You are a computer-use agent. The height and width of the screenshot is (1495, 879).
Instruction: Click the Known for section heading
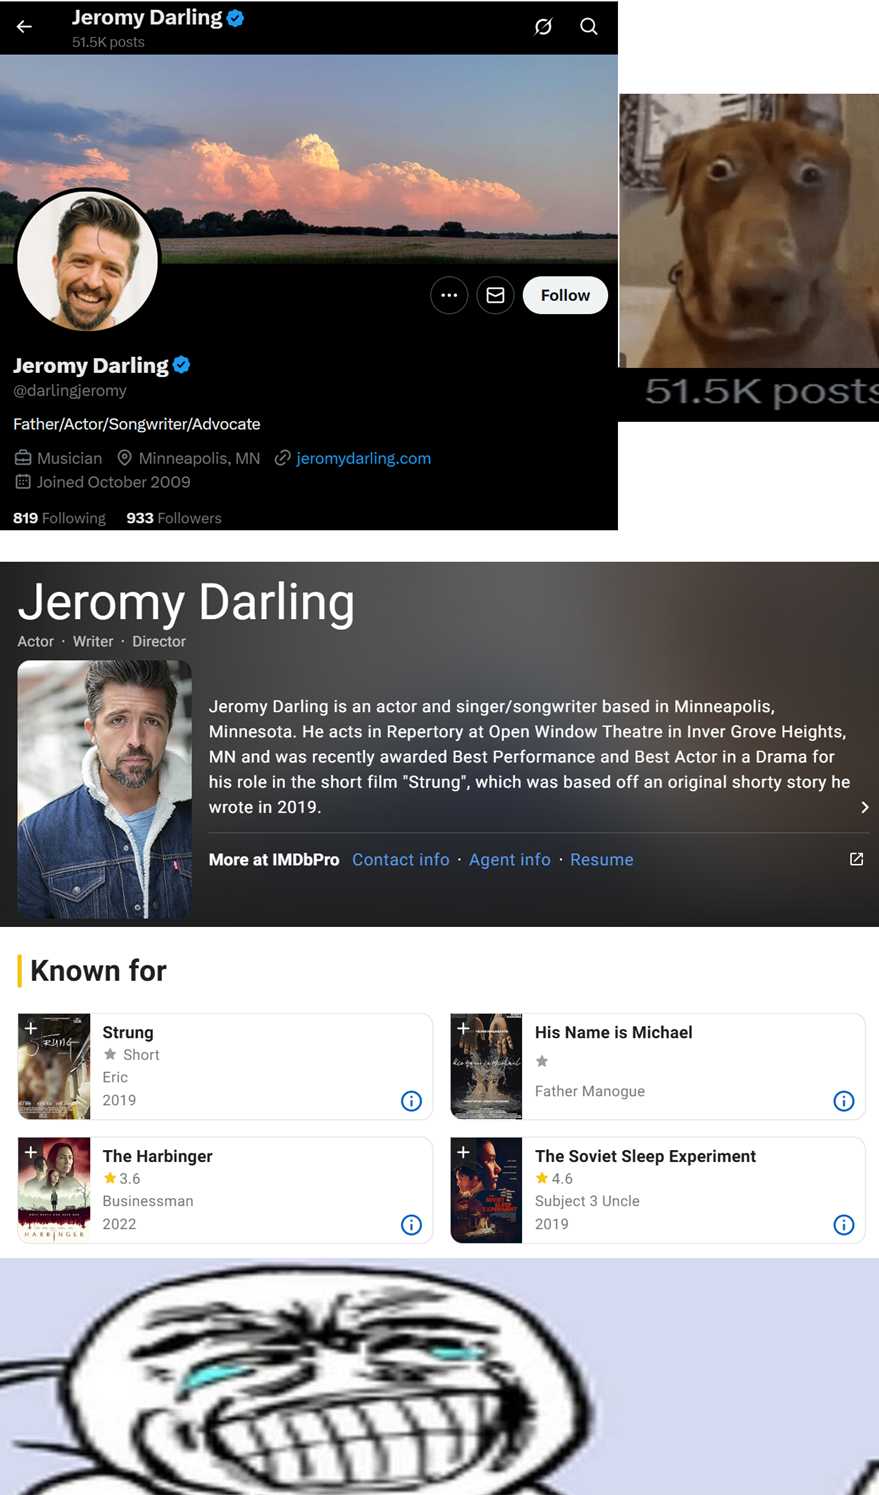click(x=98, y=970)
